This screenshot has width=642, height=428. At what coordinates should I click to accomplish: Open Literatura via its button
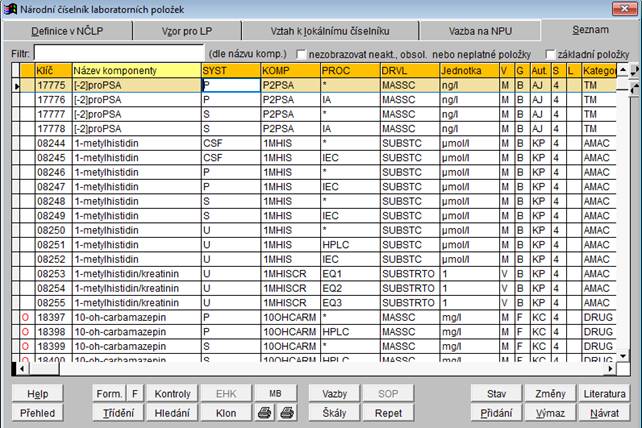(604, 394)
